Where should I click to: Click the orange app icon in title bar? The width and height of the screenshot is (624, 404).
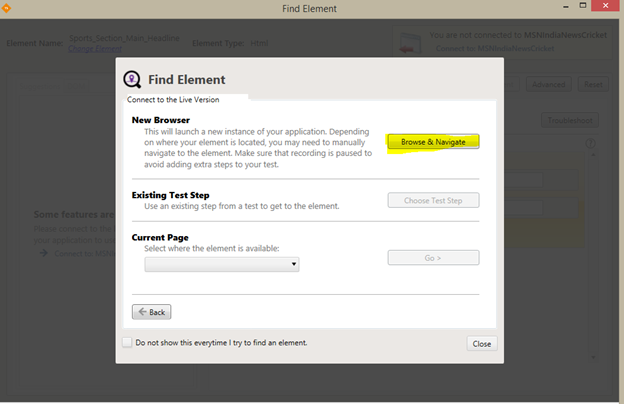8,9
